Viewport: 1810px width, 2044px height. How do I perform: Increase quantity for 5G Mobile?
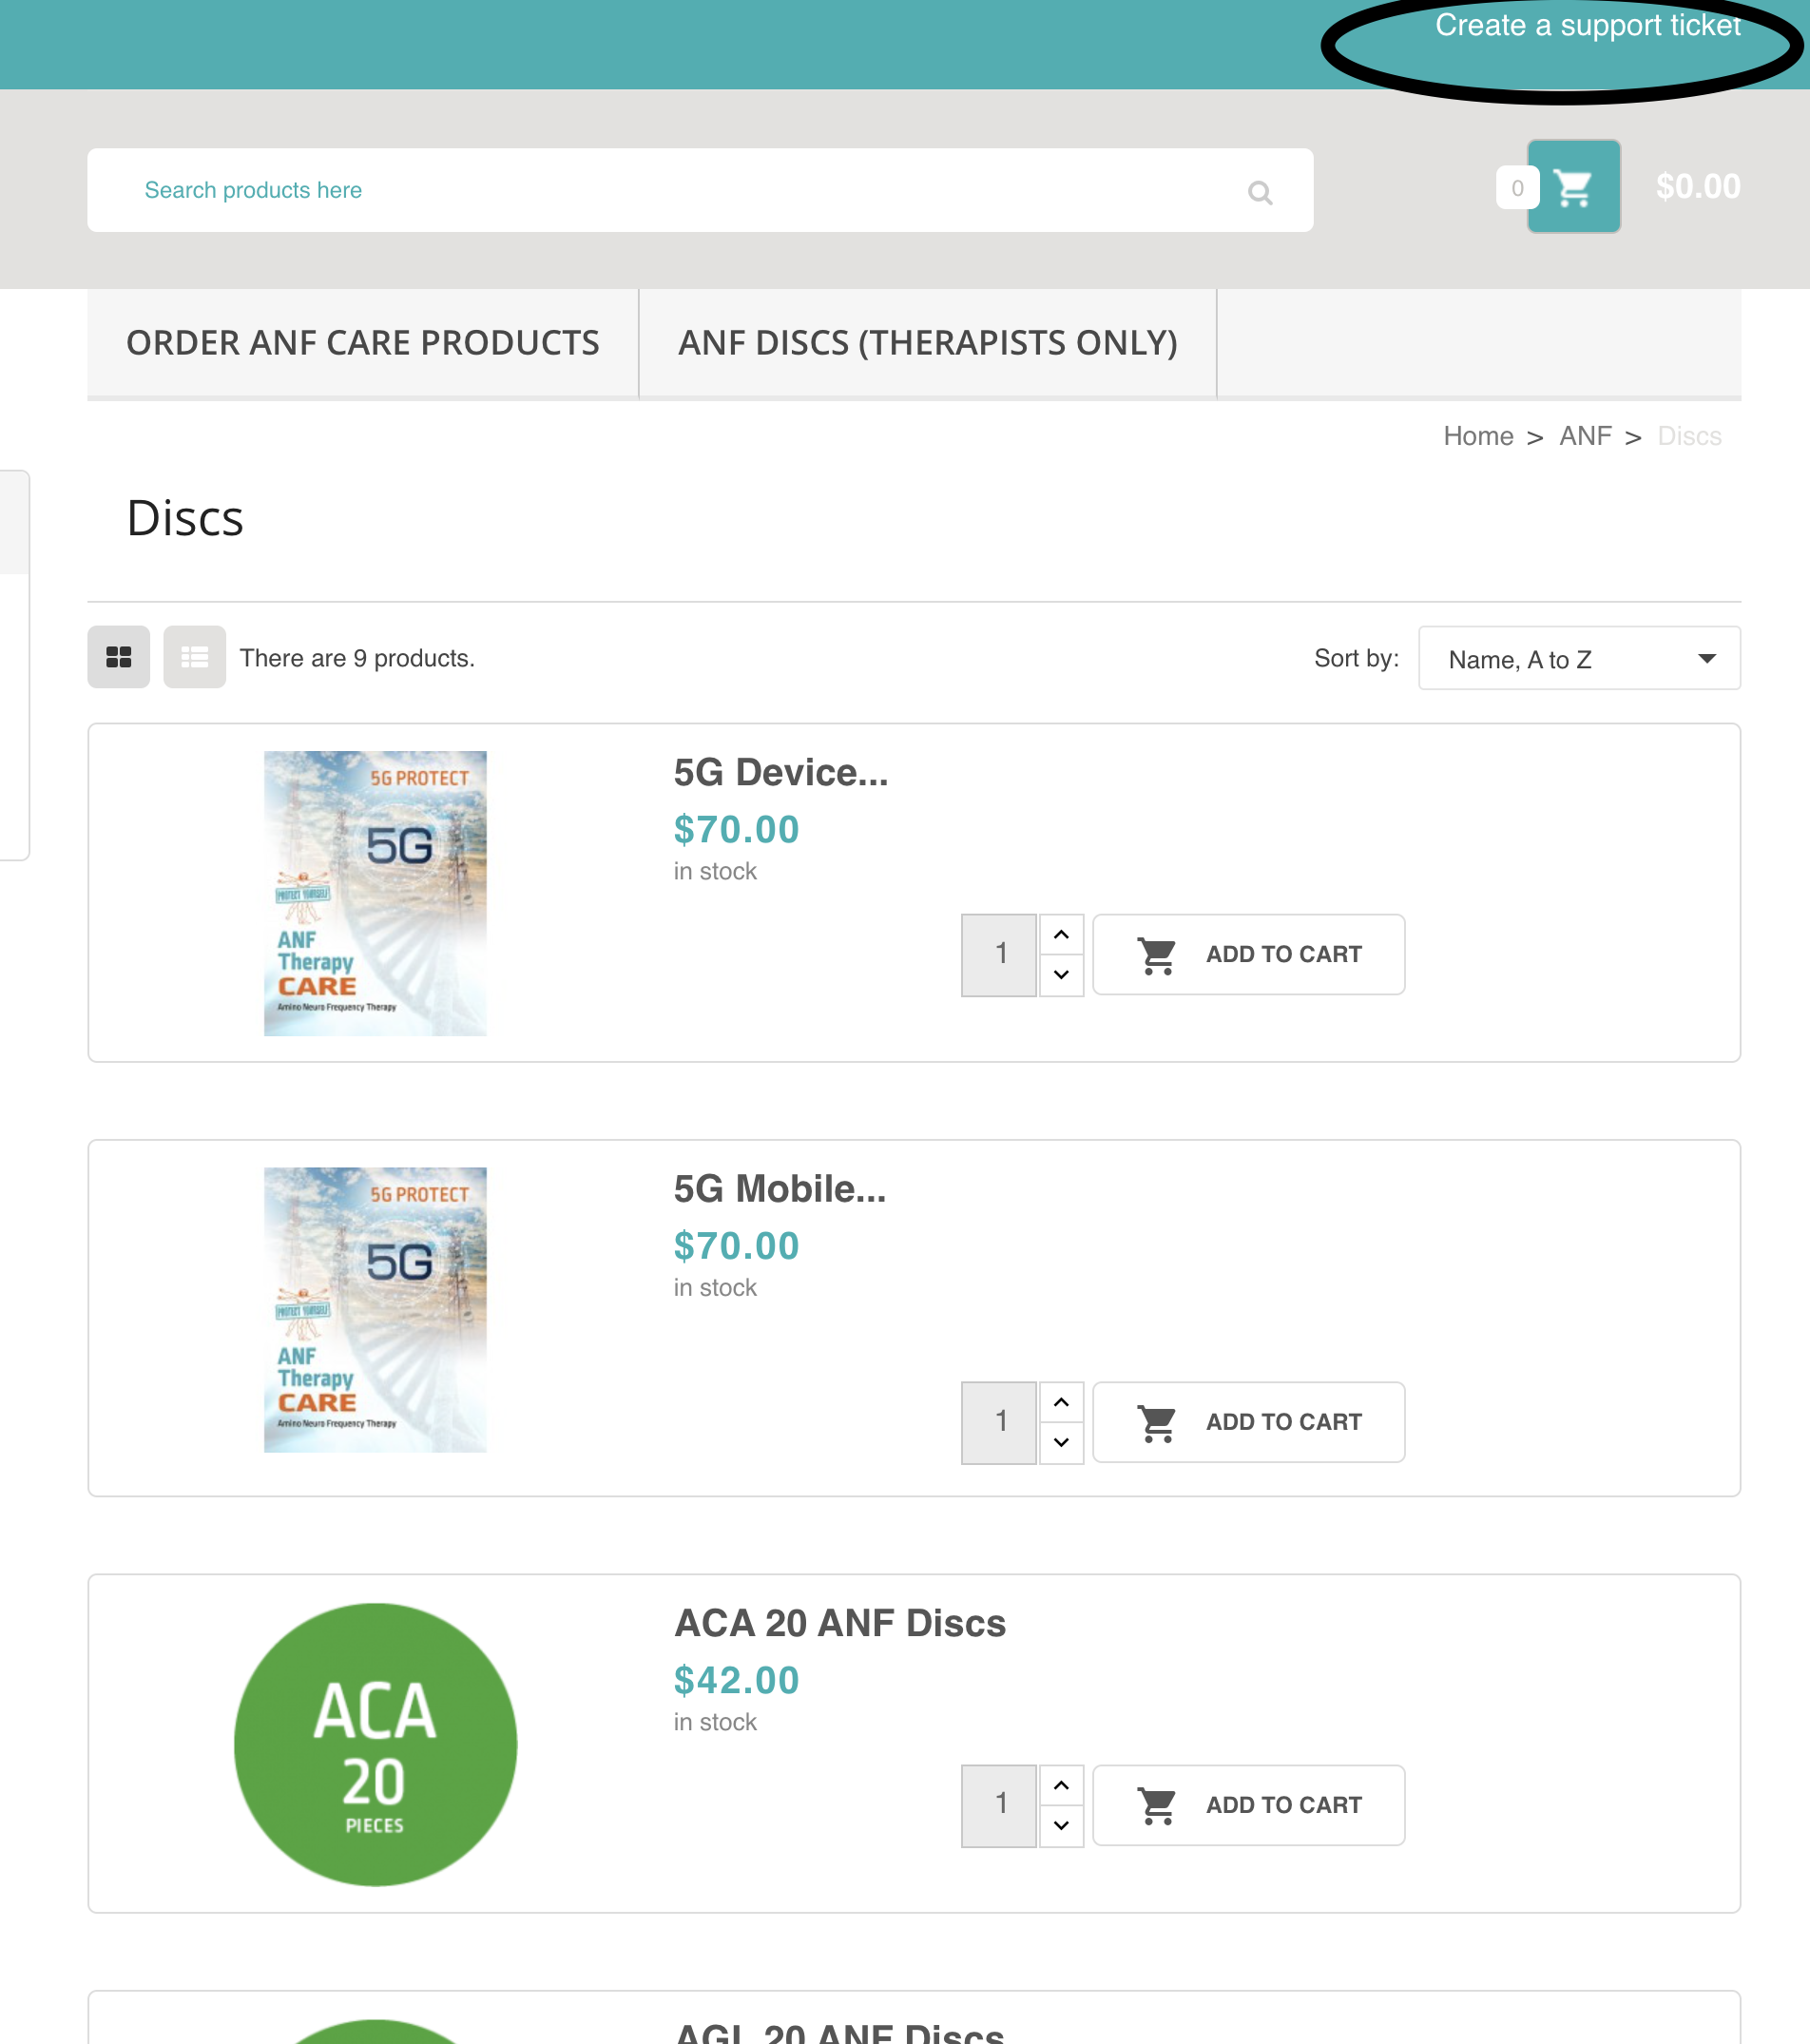tap(1061, 1402)
